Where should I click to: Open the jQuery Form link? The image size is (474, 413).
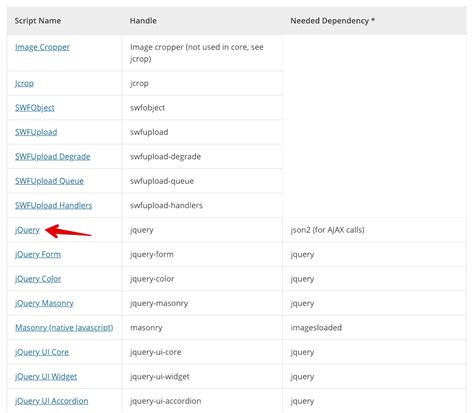(38, 254)
